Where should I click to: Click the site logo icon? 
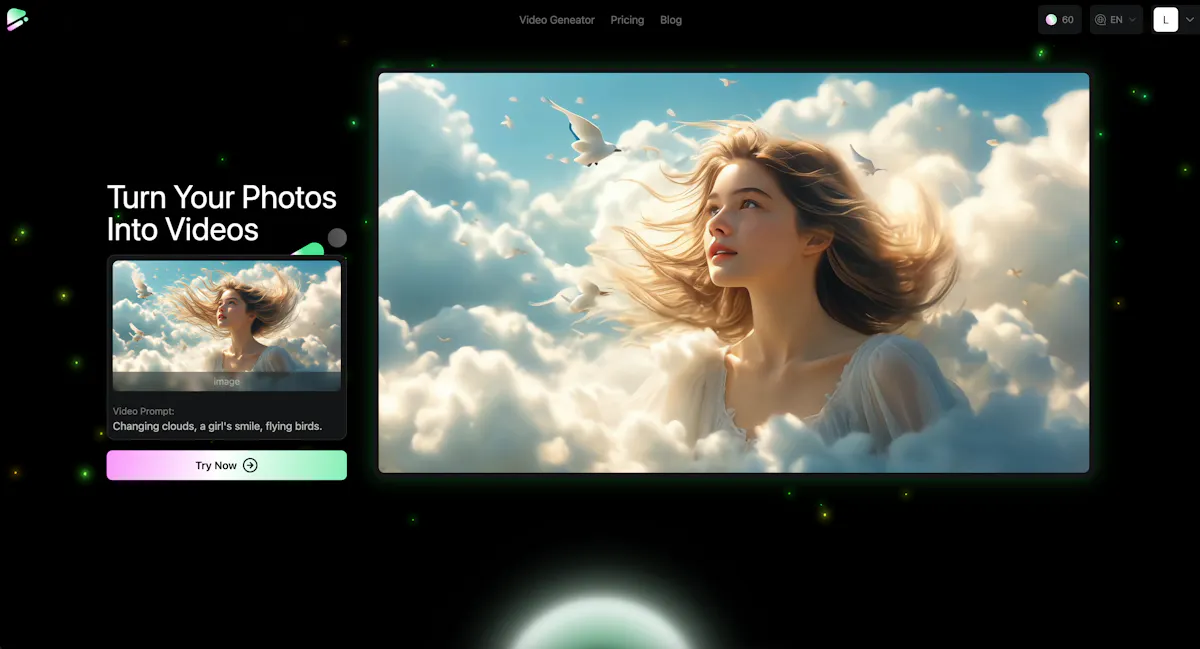pos(17,20)
